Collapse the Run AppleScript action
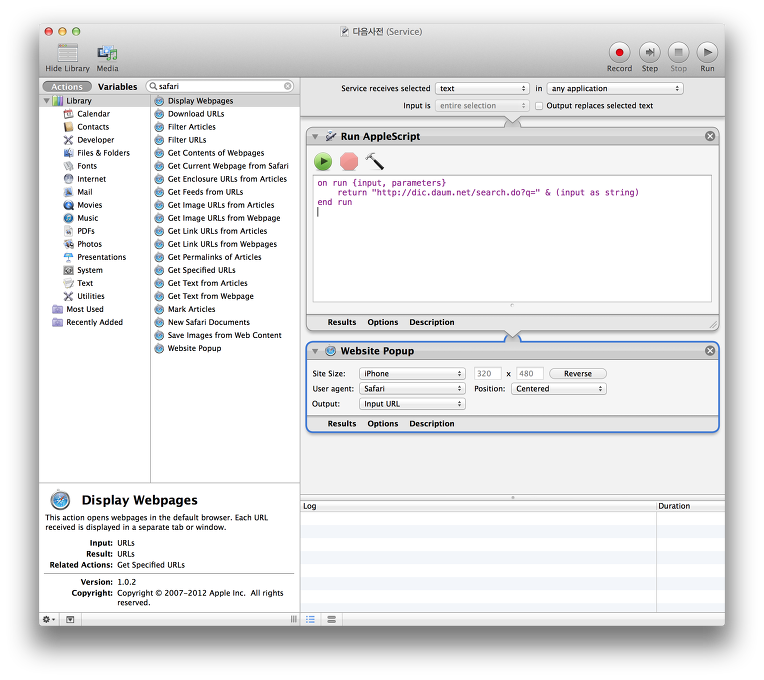764x680 pixels. (315, 137)
